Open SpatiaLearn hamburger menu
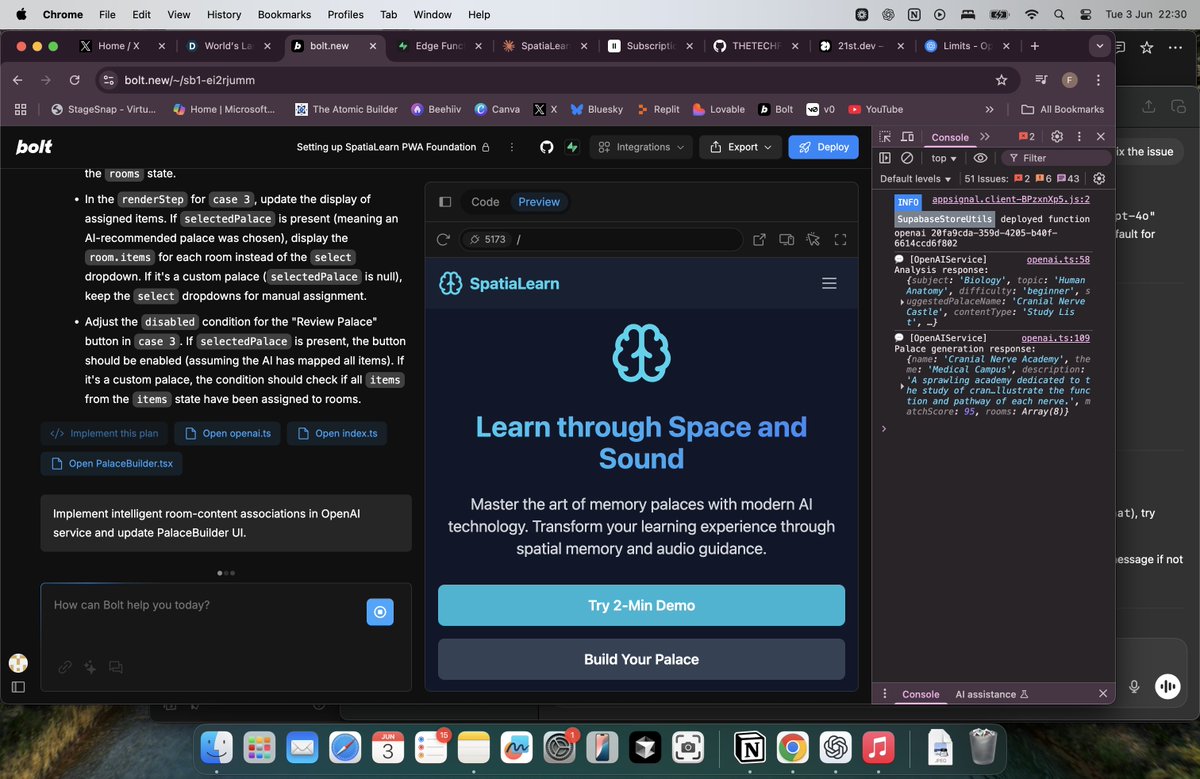Viewport: 1200px width, 779px height. point(829,284)
